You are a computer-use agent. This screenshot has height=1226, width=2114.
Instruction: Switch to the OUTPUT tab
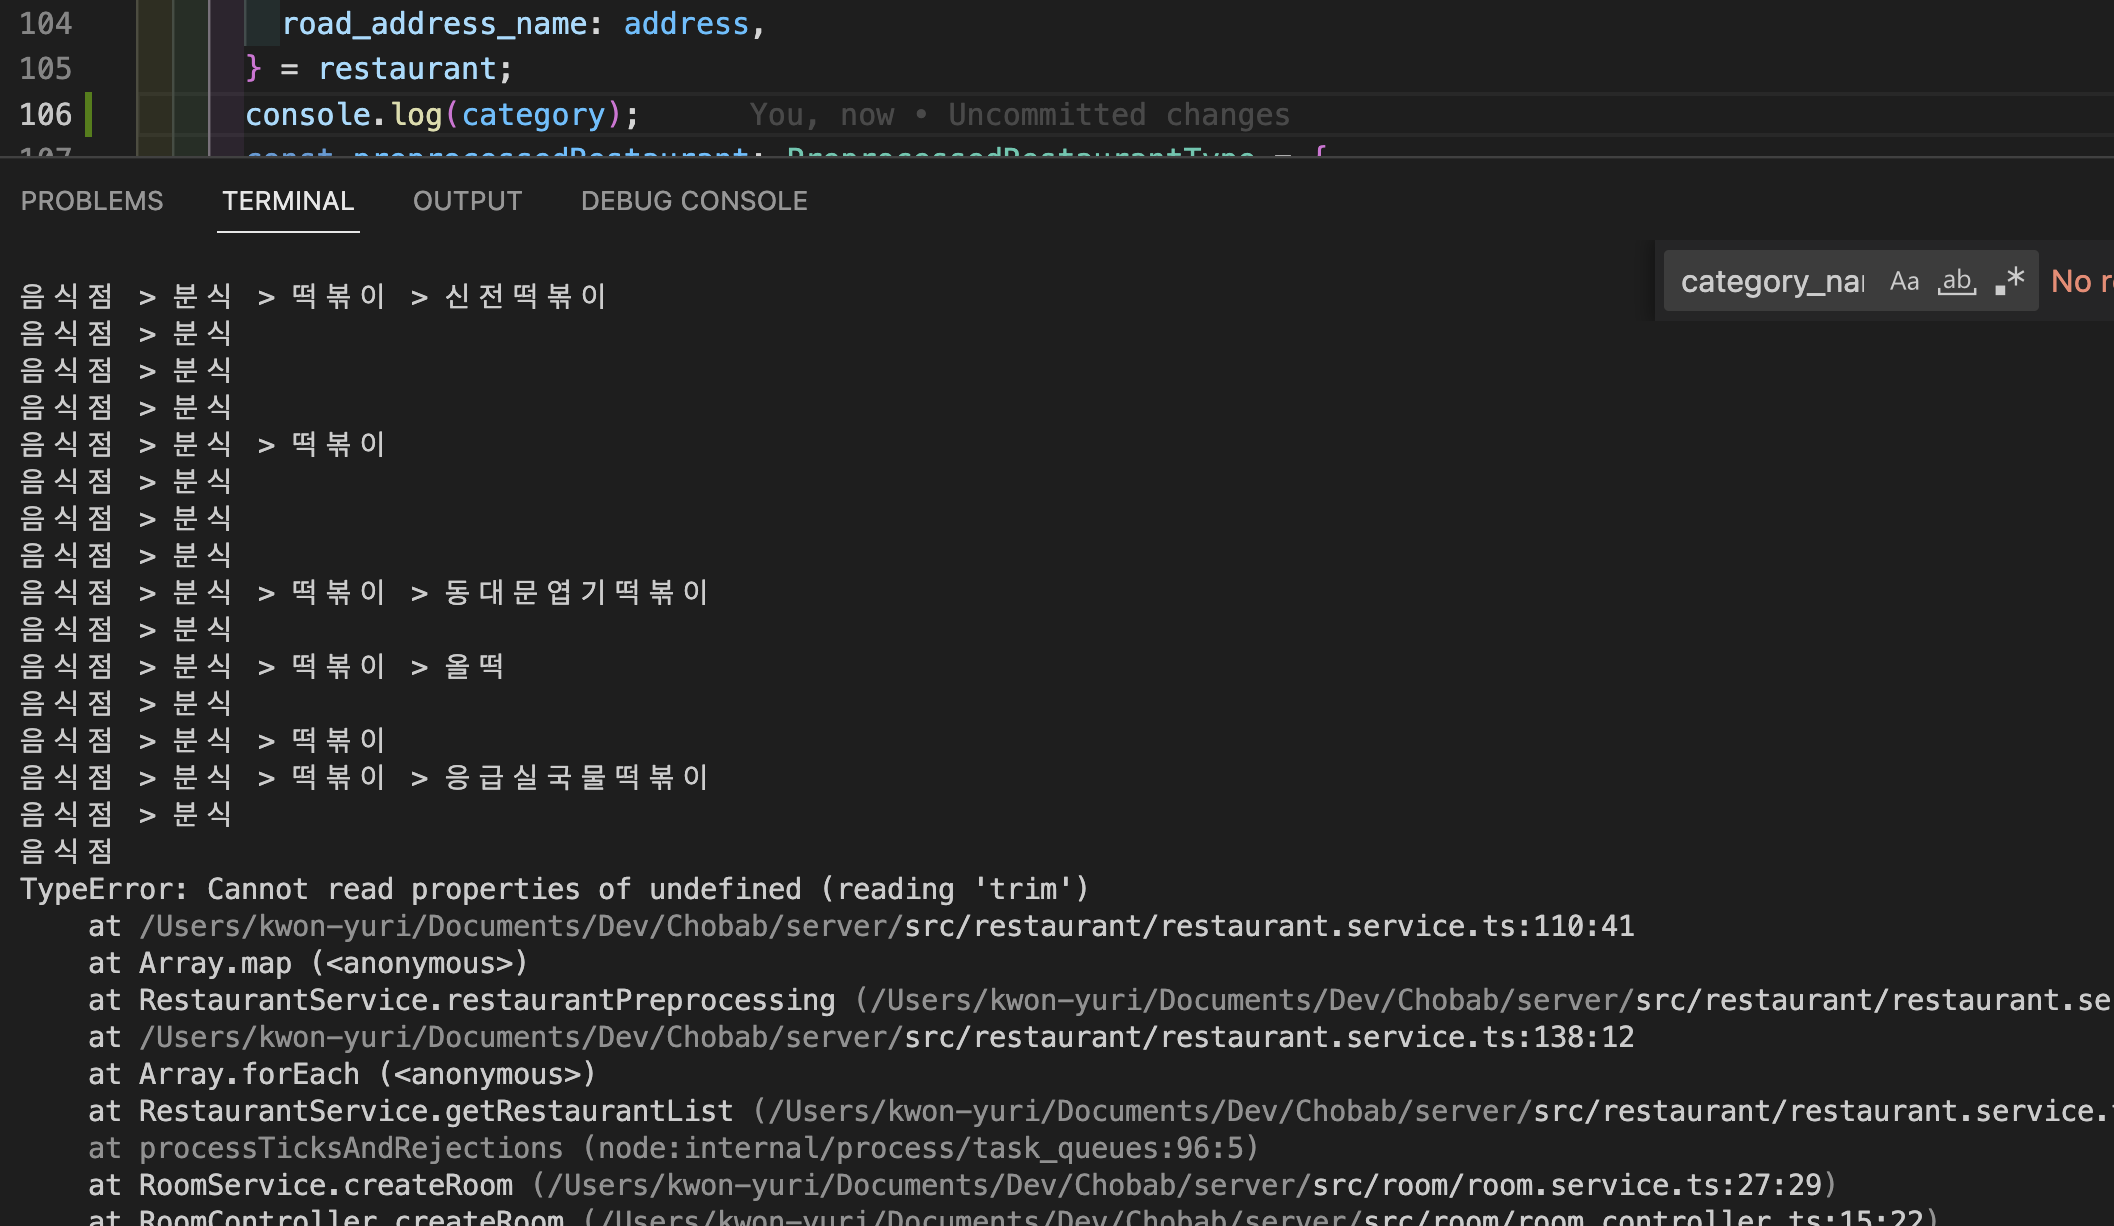[x=466, y=201]
